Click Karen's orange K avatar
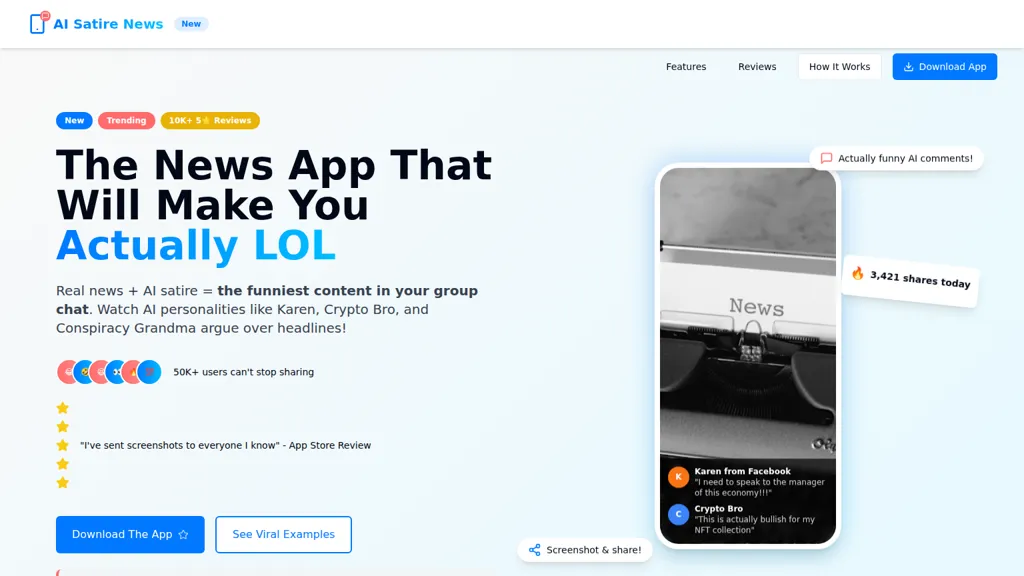 pos(678,477)
